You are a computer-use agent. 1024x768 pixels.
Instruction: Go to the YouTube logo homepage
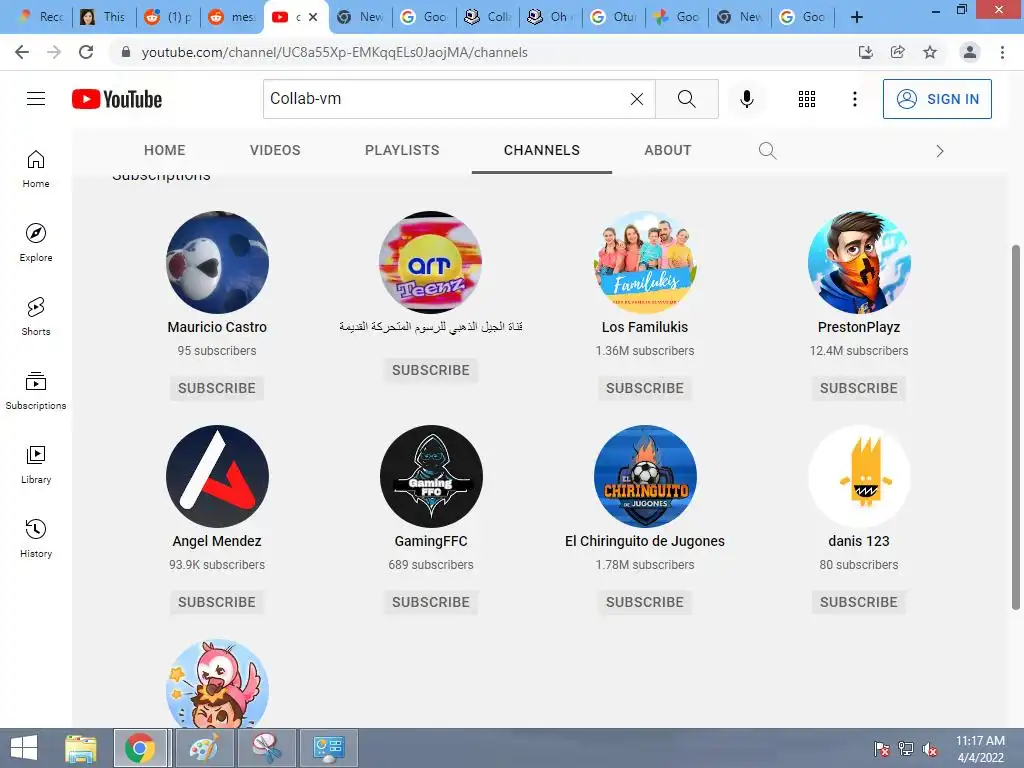(117, 99)
